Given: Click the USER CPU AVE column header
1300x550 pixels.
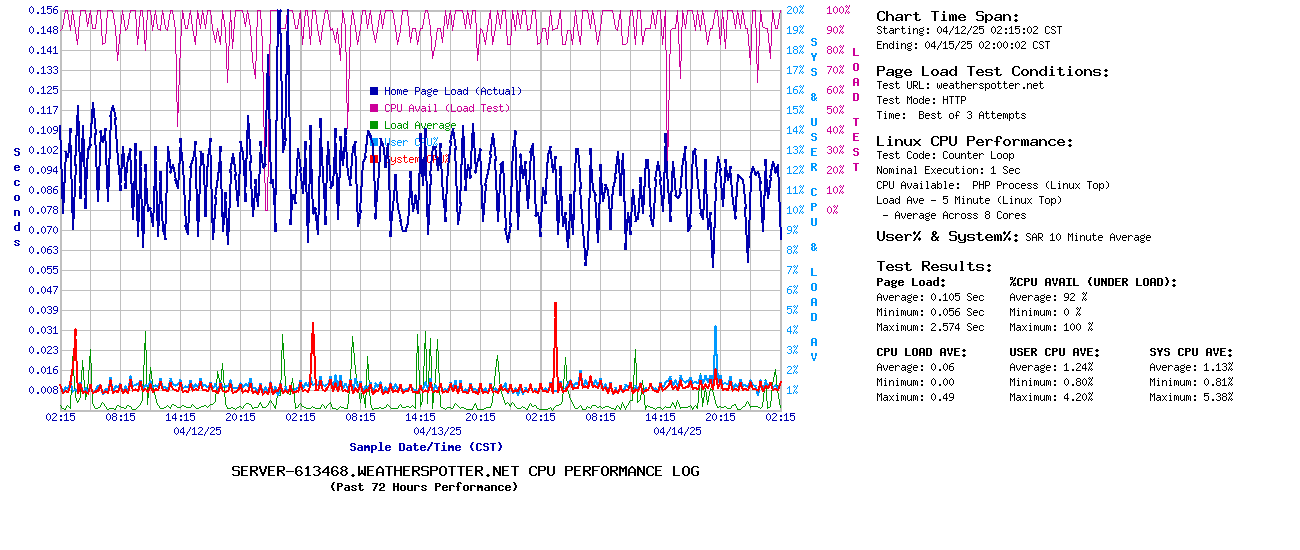Looking at the screenshot, I should 1054,352.
